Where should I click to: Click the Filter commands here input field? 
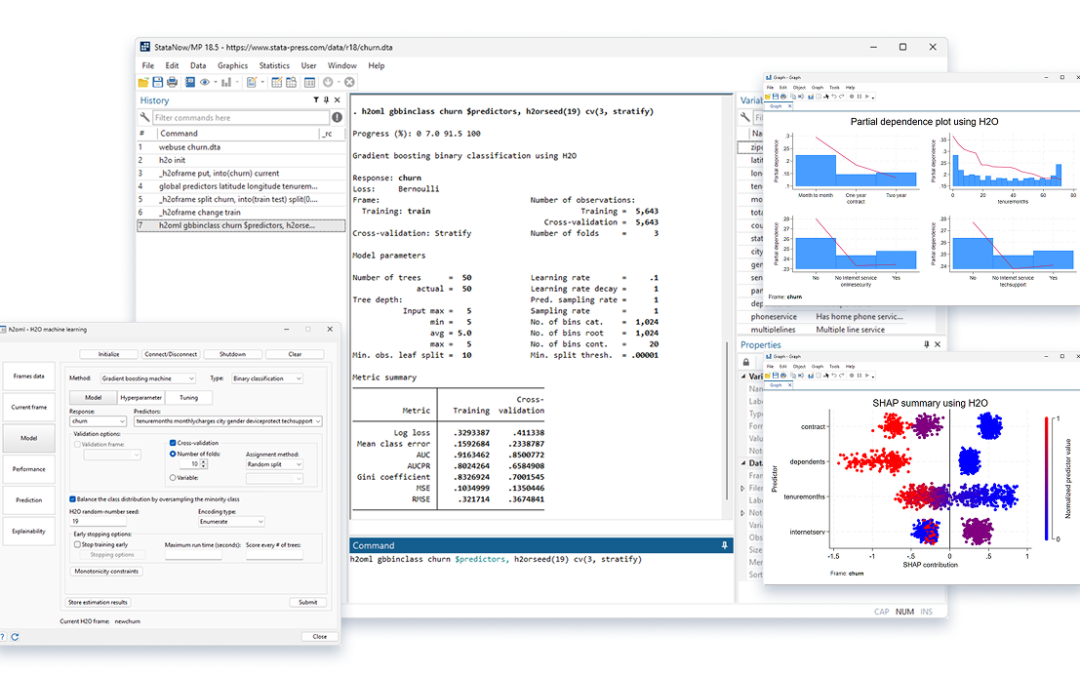point(241,118)
